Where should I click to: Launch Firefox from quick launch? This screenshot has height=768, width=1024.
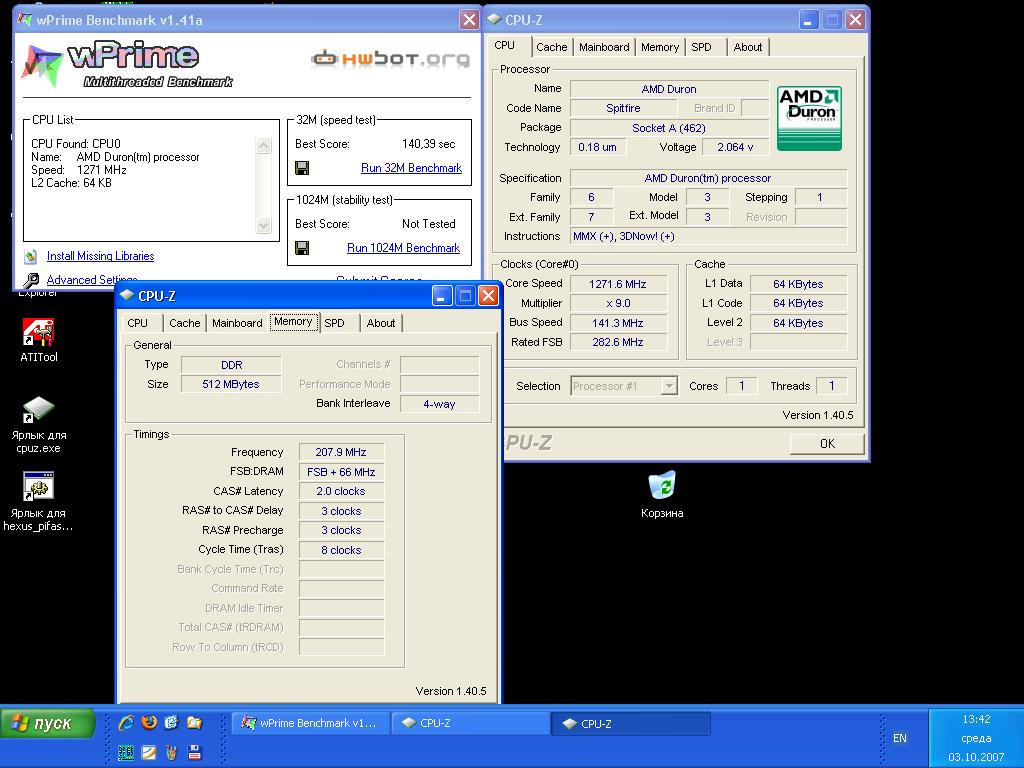pos(149,722)
